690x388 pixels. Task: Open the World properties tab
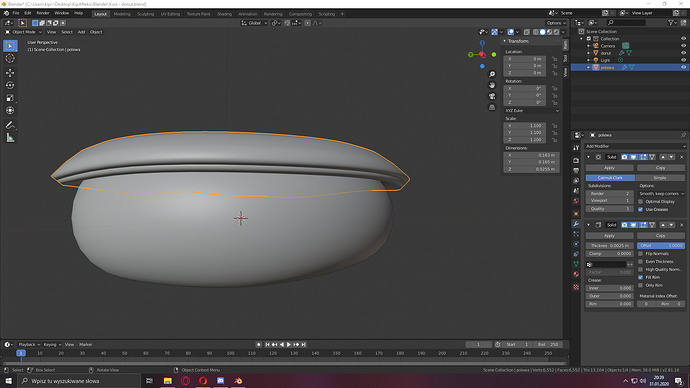(576, 201)
